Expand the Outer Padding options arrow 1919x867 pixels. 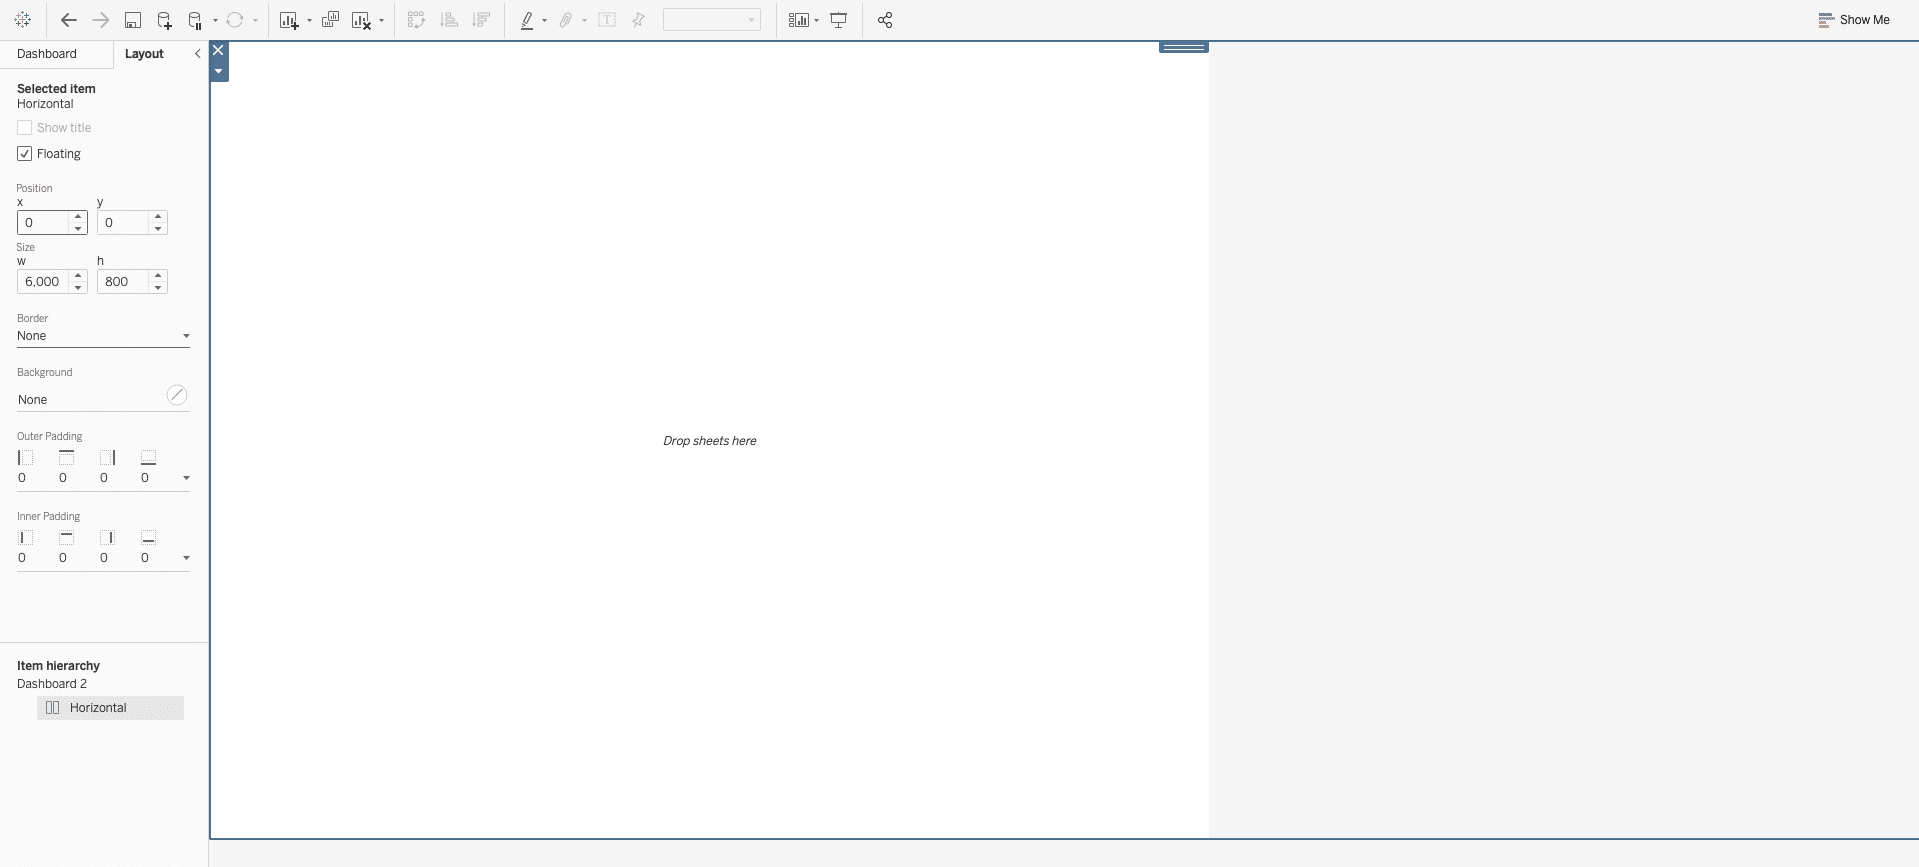point(186,478)
